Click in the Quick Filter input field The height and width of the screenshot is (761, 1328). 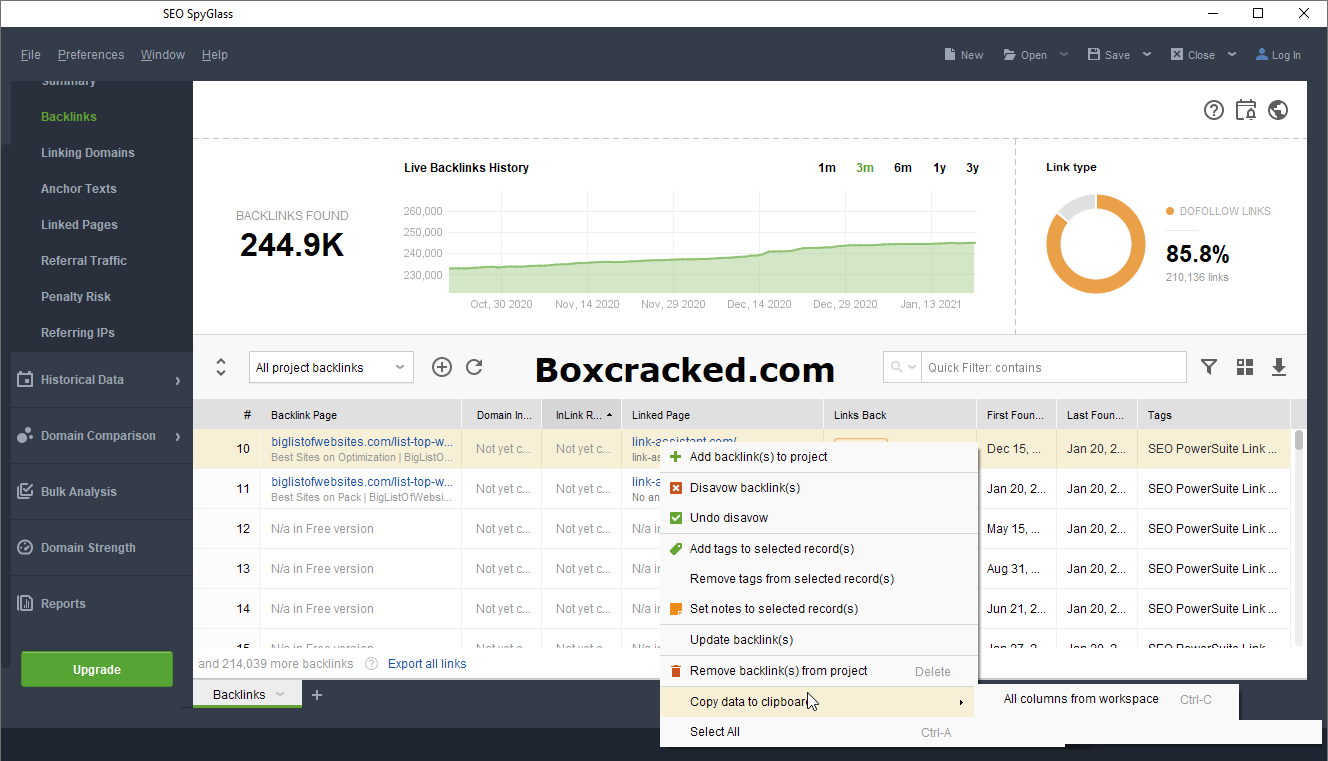[x=1053, y=367]
